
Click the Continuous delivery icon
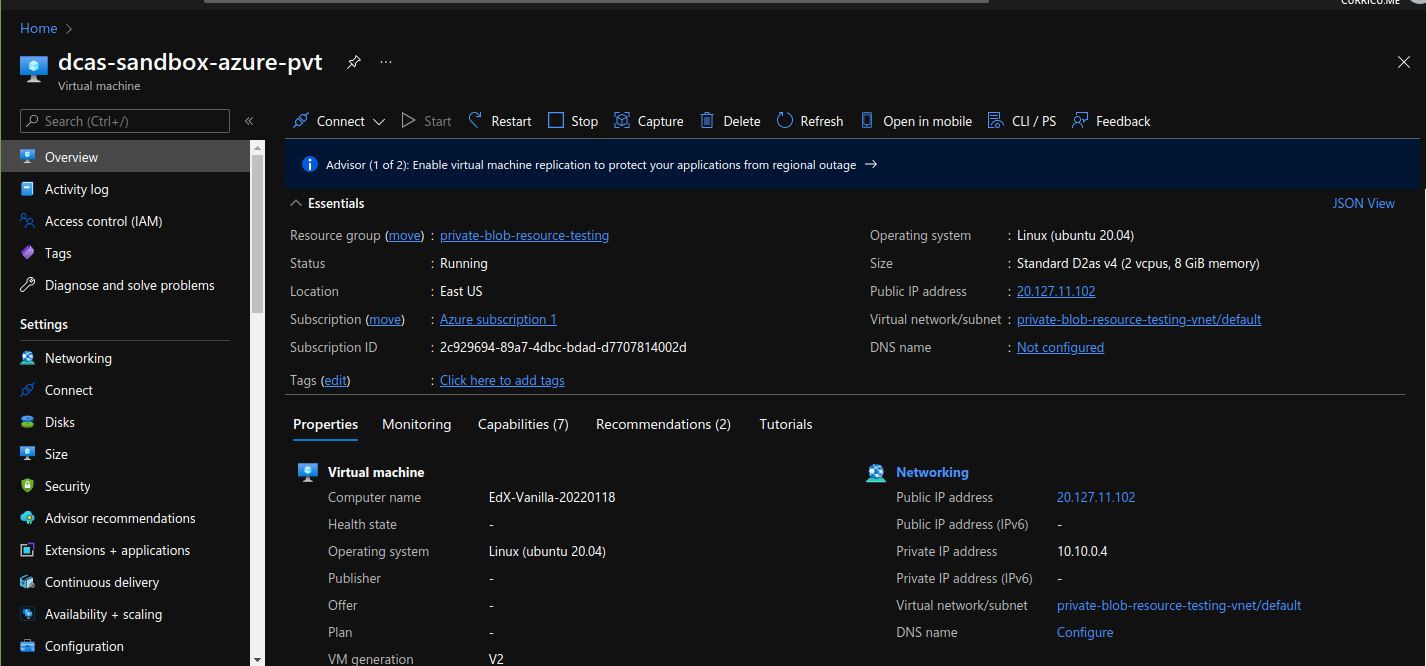27,582
